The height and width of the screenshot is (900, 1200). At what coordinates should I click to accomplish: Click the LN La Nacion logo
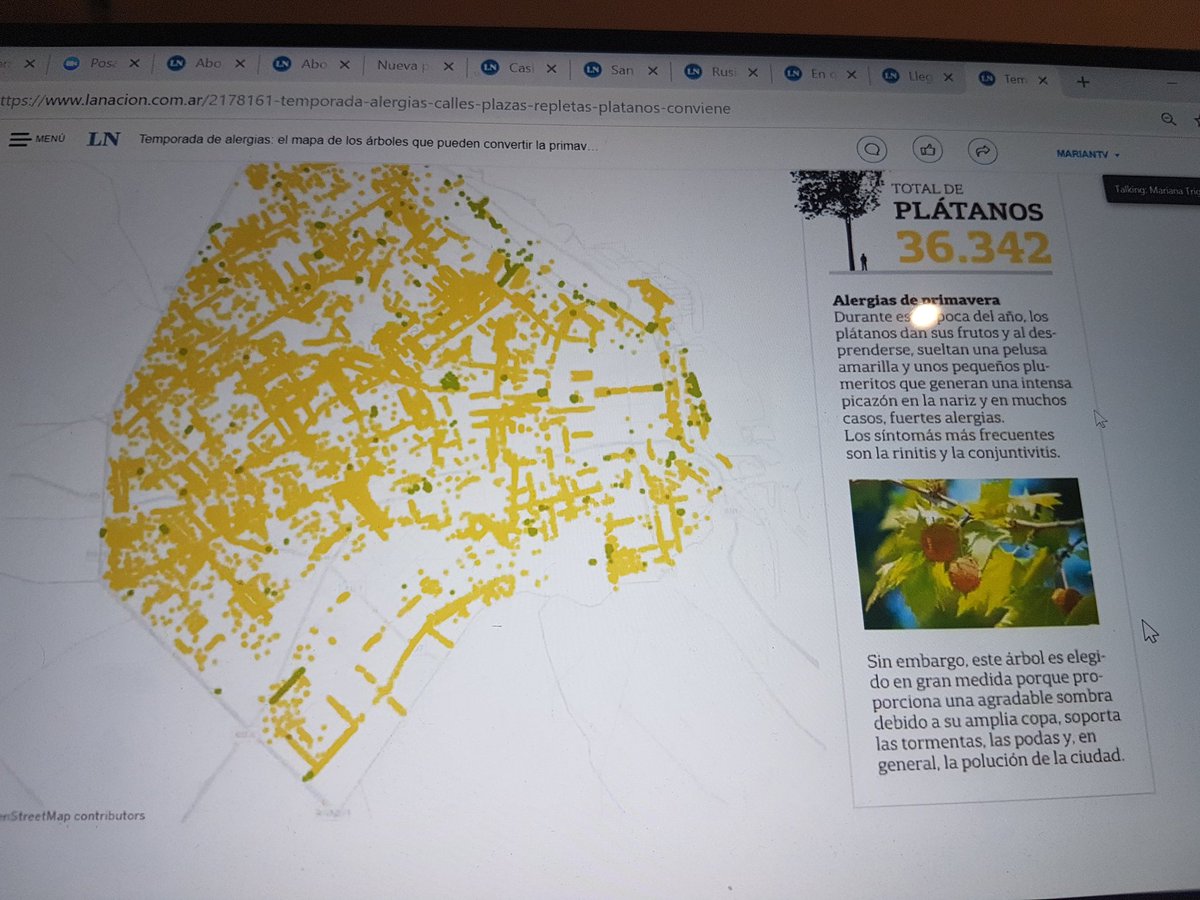point(103,139)
